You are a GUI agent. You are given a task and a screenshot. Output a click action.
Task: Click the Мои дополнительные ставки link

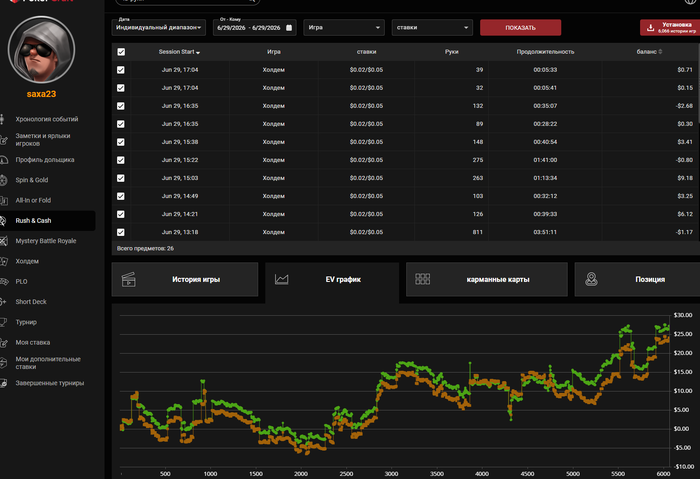[x=48, y=362]
